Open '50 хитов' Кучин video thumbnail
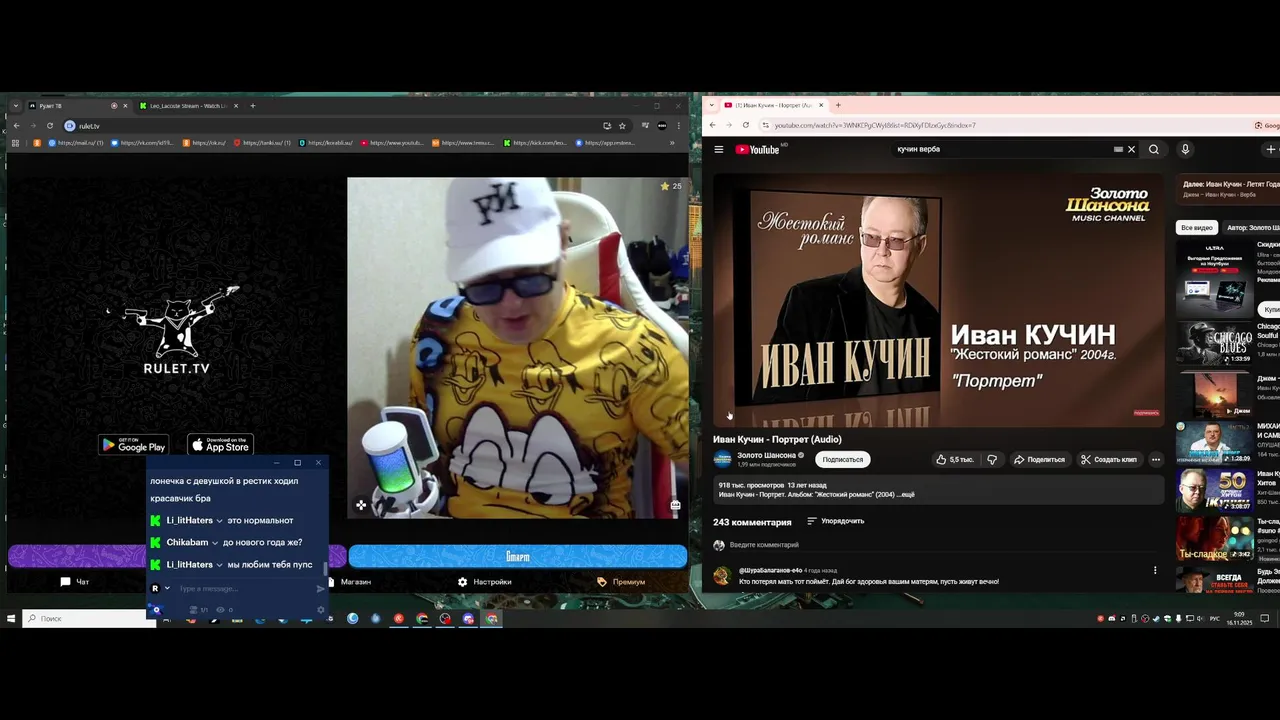This screenshot has width=1280, height=720. pos(1214,489)
